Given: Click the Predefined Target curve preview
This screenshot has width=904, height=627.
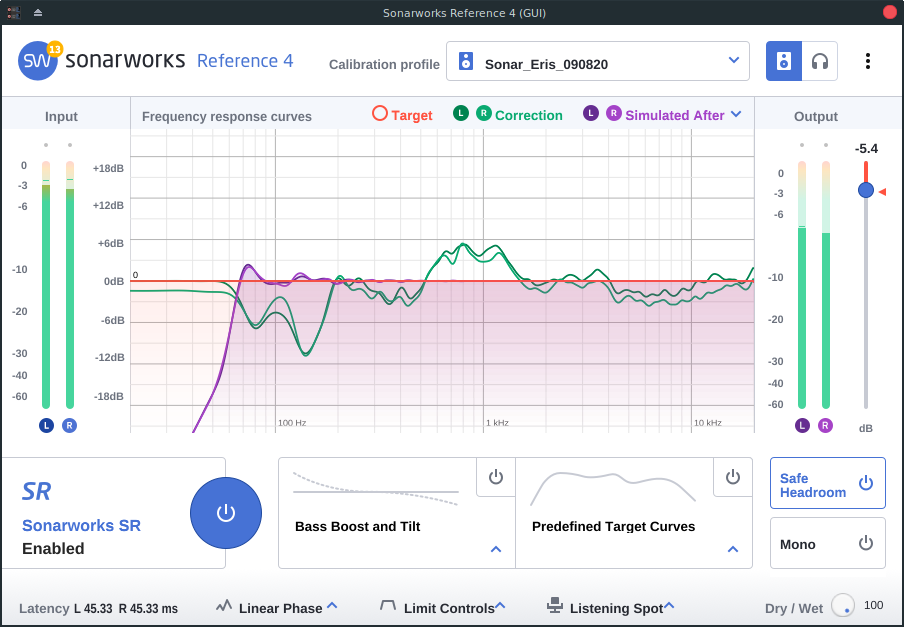Looking at the screenshot, I should pos(613,489).
